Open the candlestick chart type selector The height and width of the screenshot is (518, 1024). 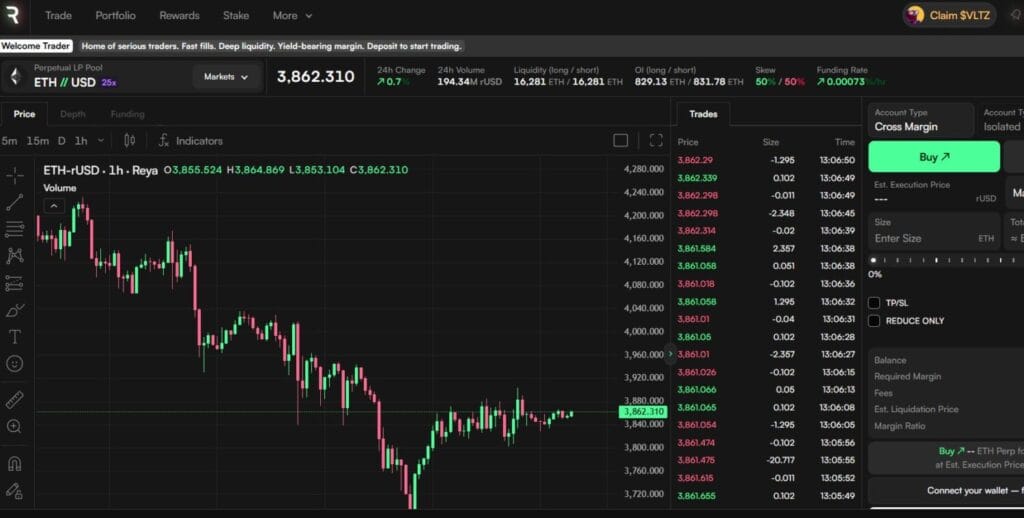(129, 140)
